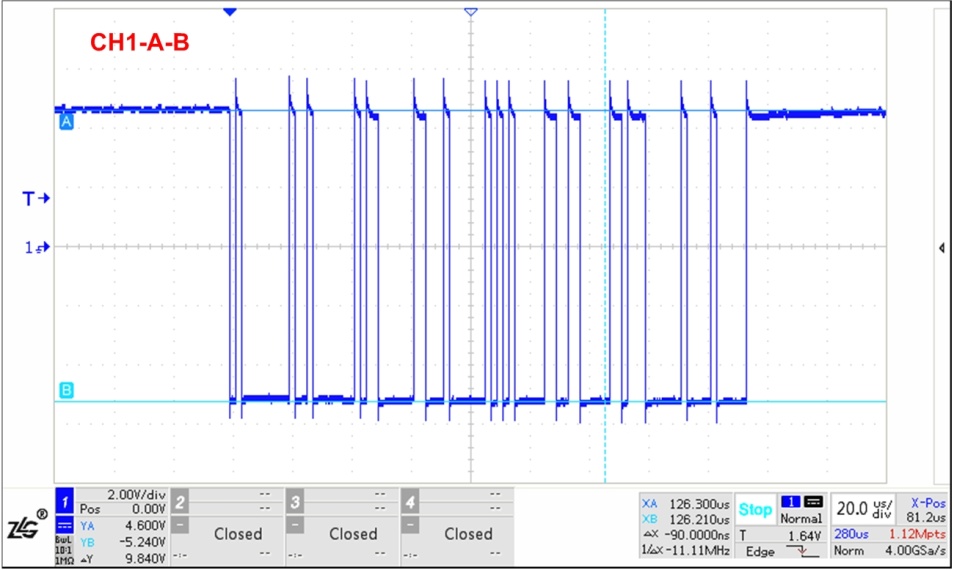Toggle channel 4 Closed state

[x=468, y=534]
